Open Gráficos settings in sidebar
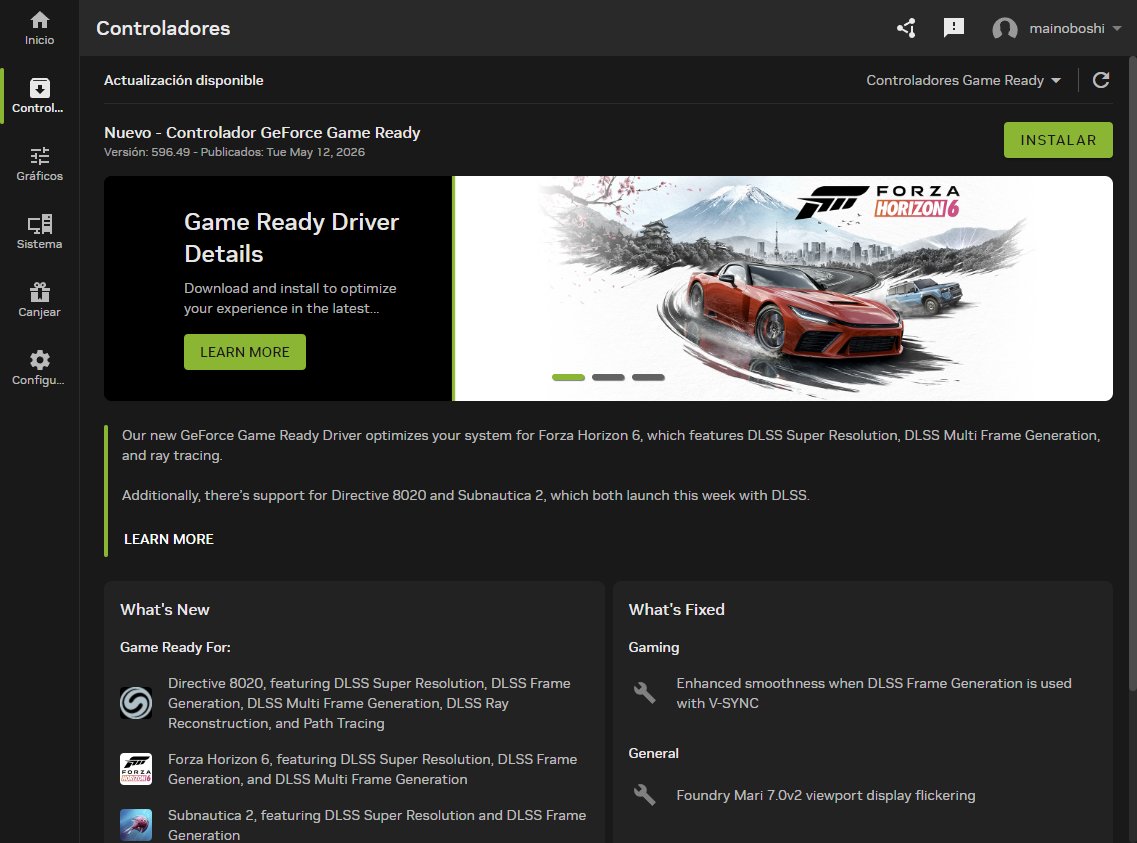1137x843 pixels. coord(39,164)
